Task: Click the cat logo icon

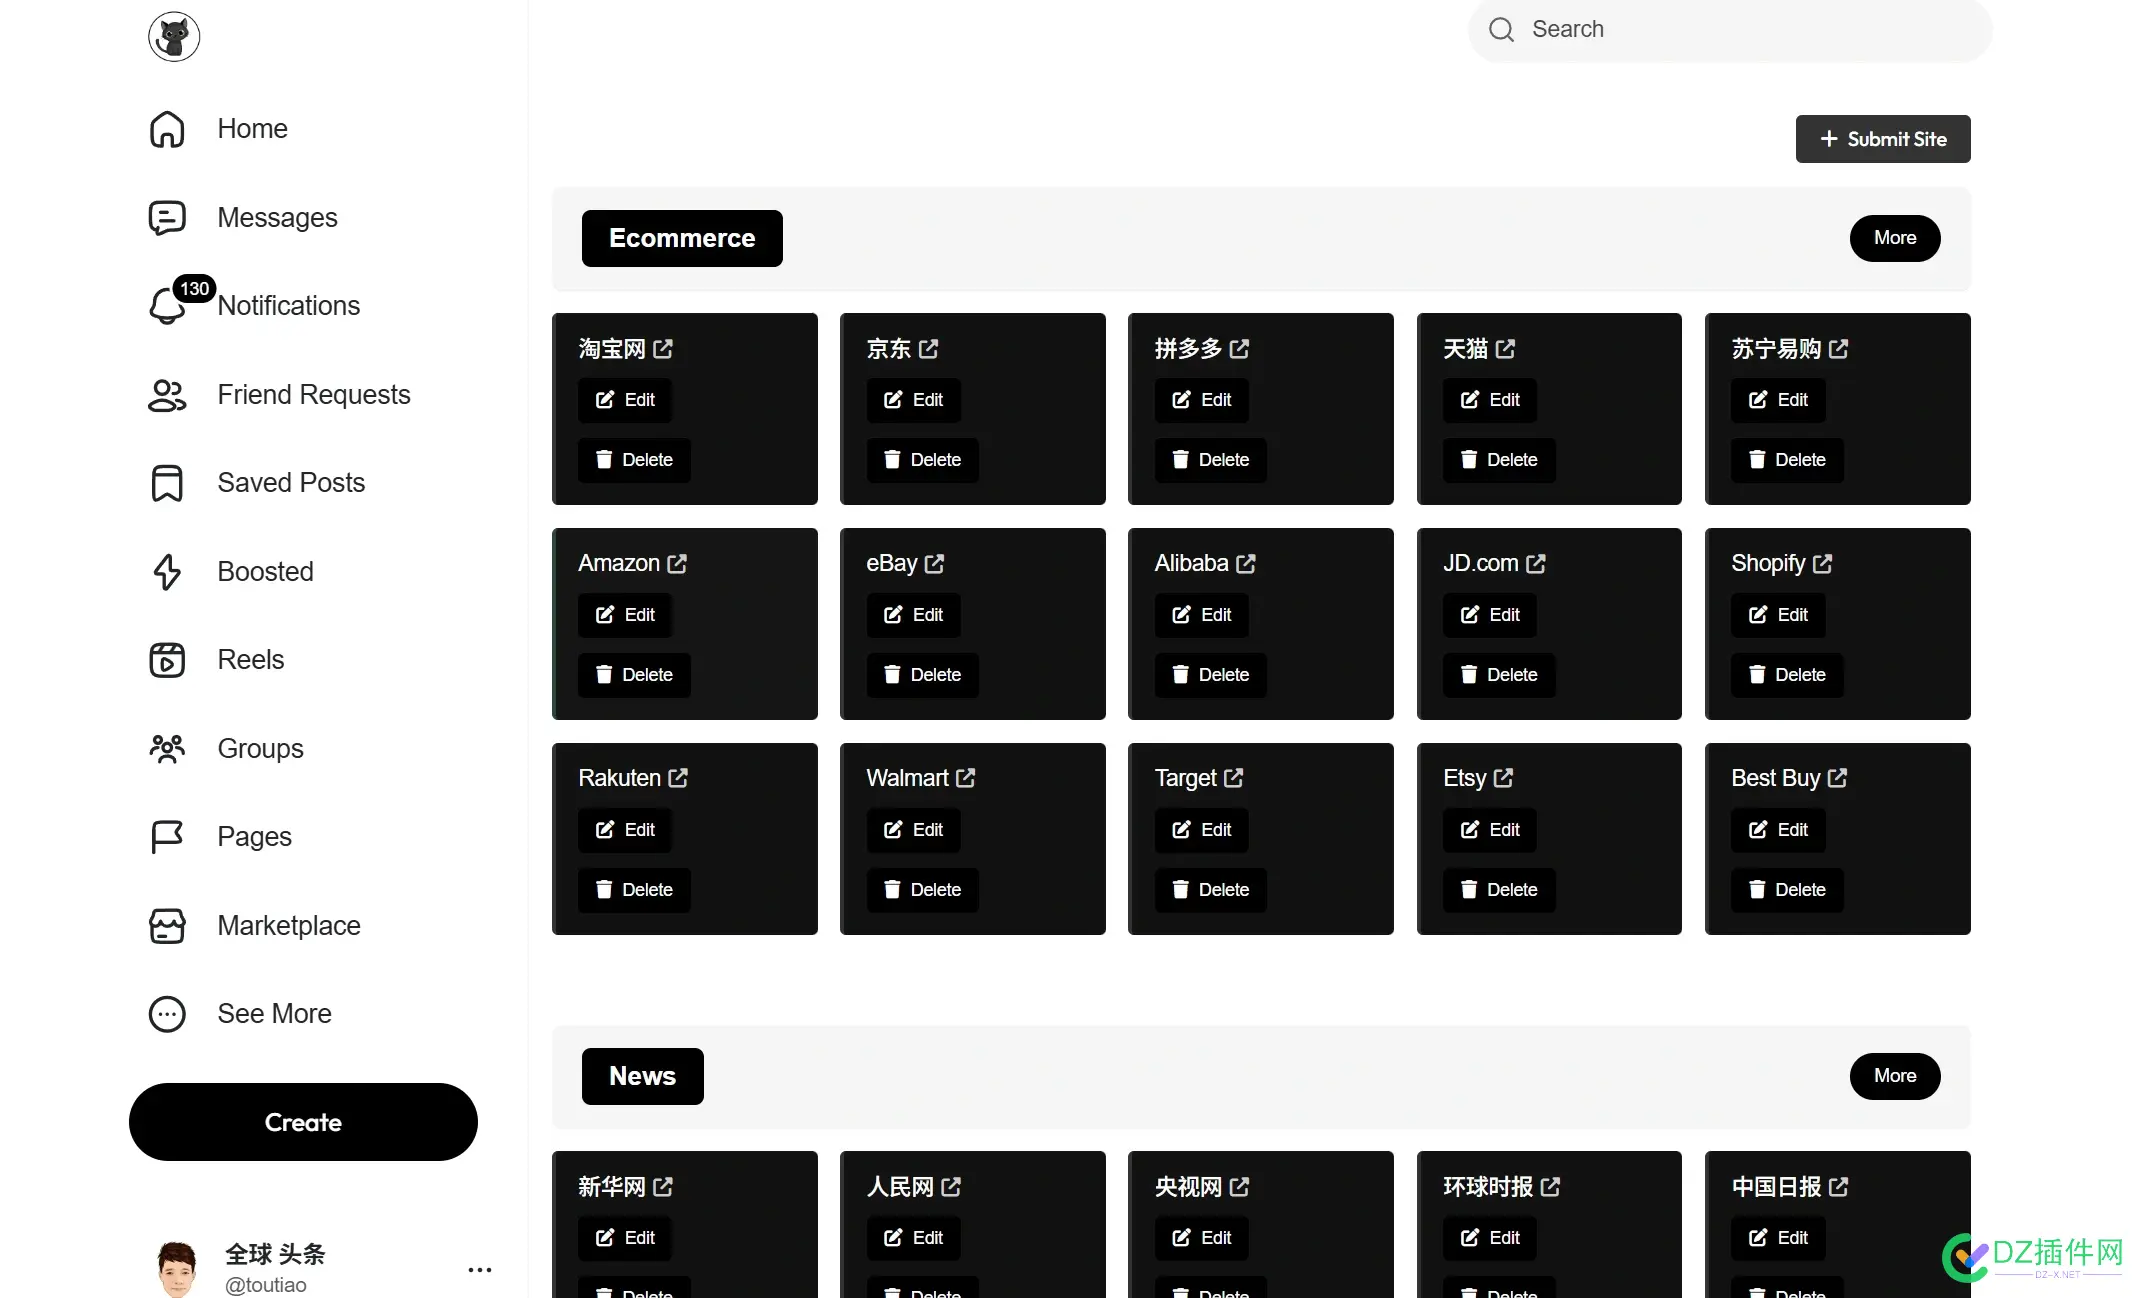Action: click(x=174, y=37)
